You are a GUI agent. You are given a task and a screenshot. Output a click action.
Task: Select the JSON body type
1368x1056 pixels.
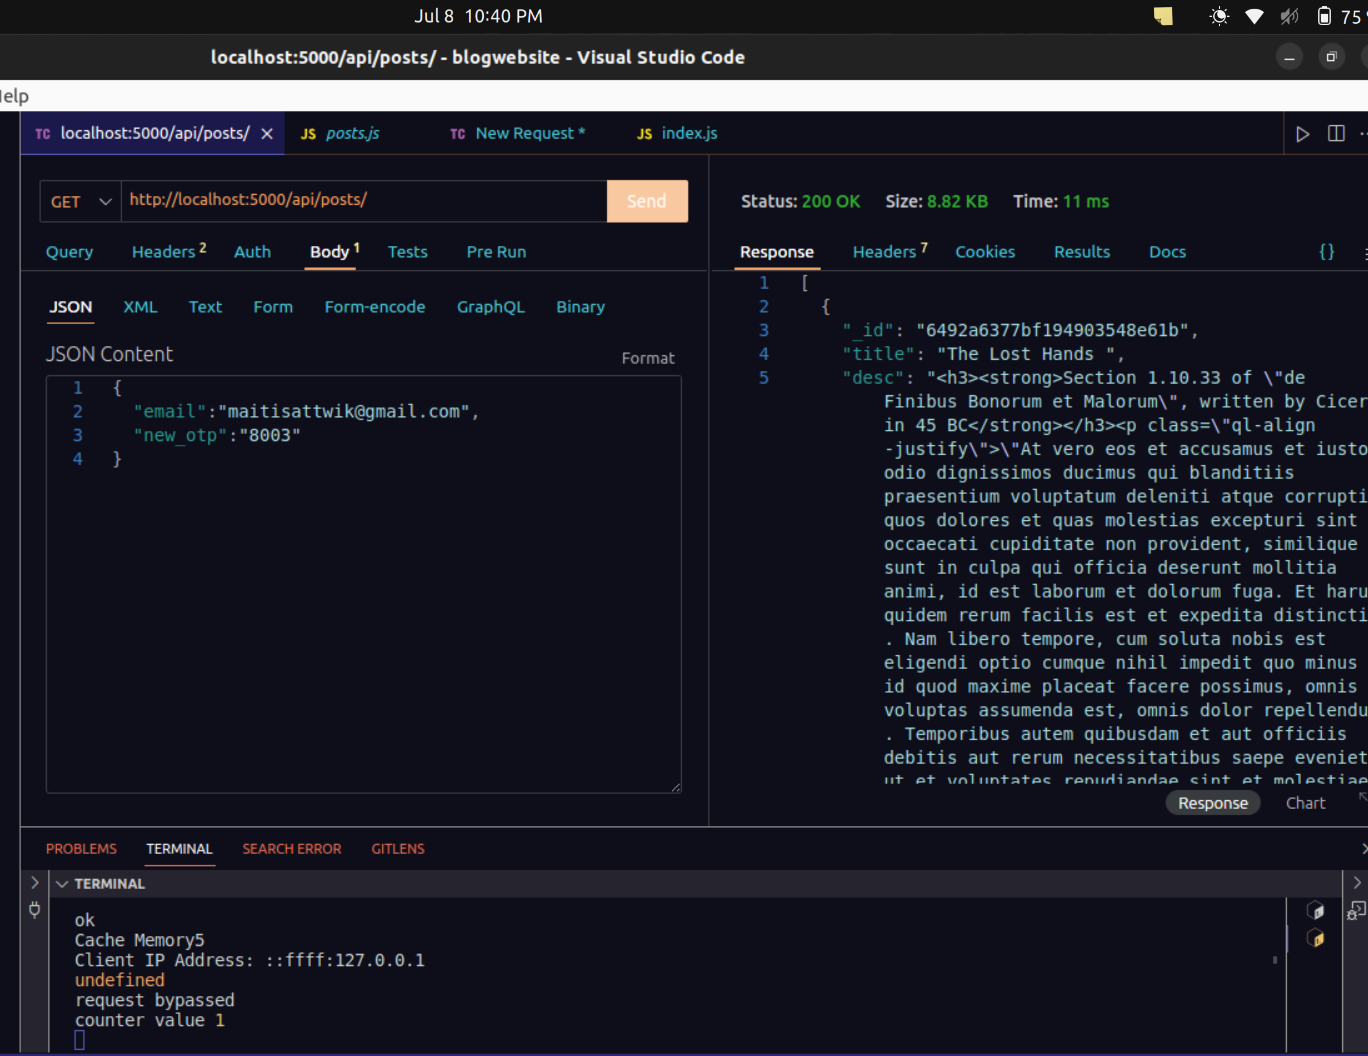pos(71,307)
